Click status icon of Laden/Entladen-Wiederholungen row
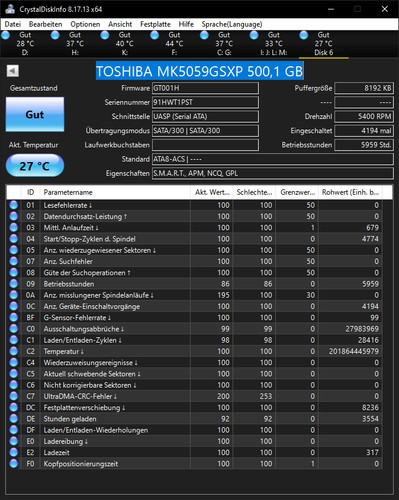The height and width of the screenshot is (500, 399). pyautogui.click(x=14, y=430)
